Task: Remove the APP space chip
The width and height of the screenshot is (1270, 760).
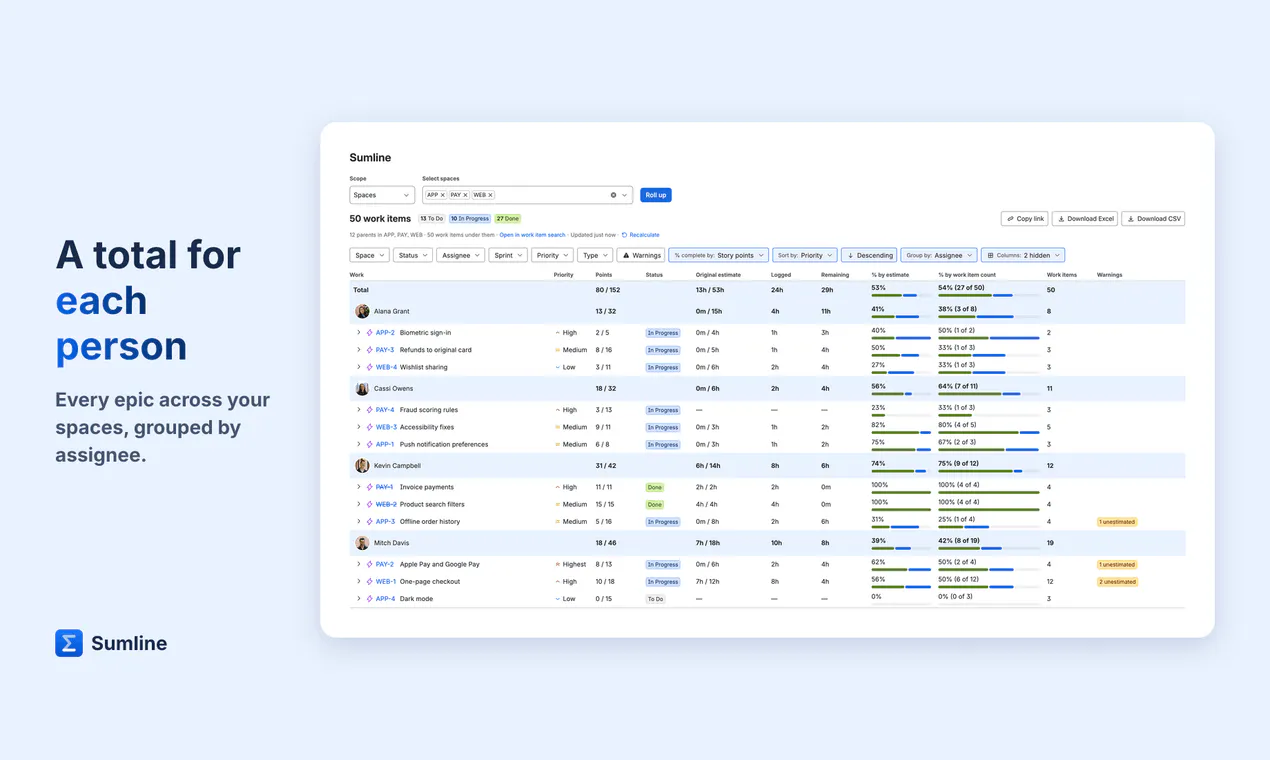Action: [443, 195]
